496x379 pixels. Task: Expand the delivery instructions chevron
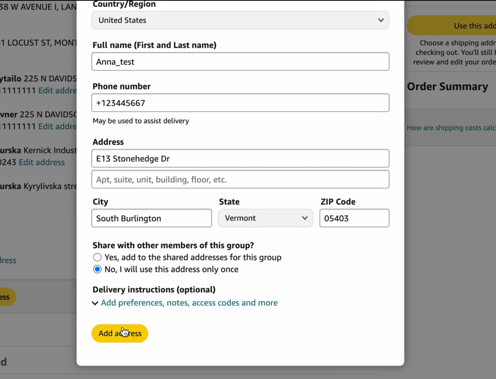tap(95, 303)
